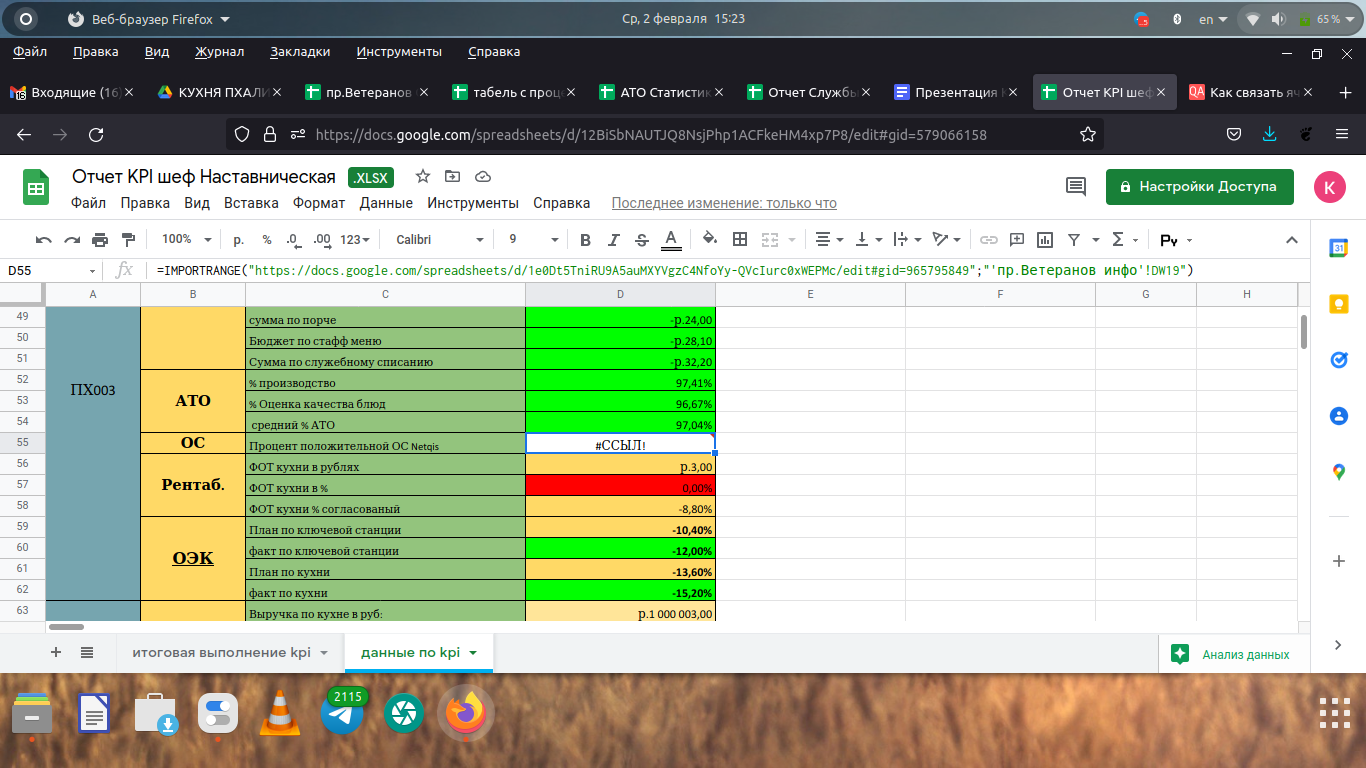Open данные по kpi tab dropdown arrow

[473, 653]
